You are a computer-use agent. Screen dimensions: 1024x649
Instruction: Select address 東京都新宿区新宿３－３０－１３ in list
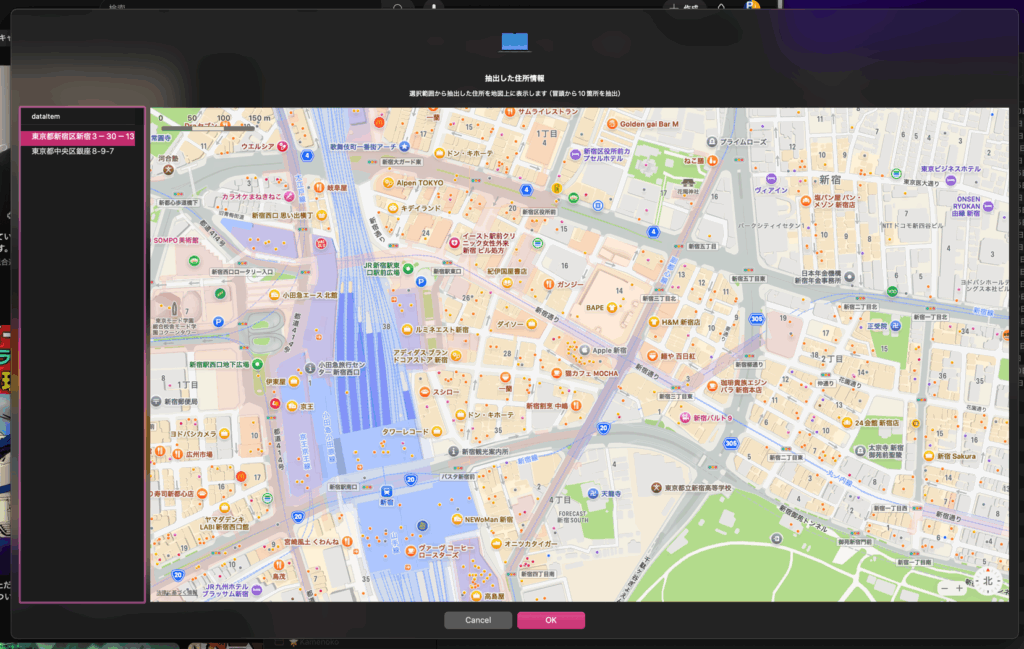82,137
